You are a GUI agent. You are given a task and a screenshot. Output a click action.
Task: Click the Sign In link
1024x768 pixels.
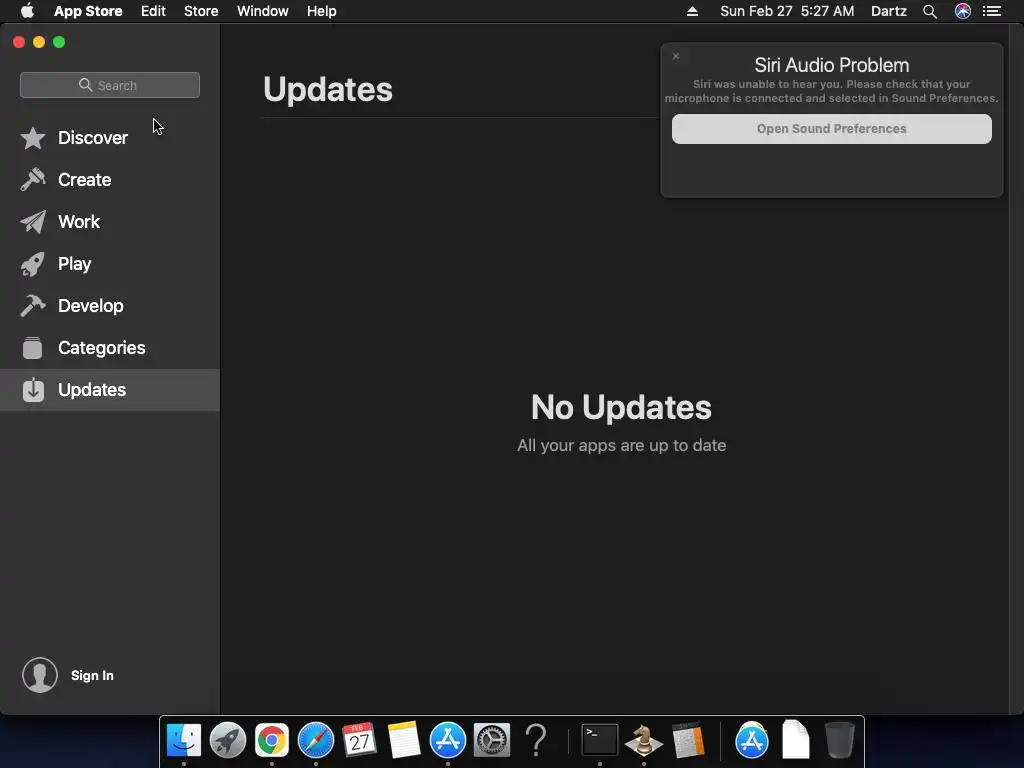(92, 675)
